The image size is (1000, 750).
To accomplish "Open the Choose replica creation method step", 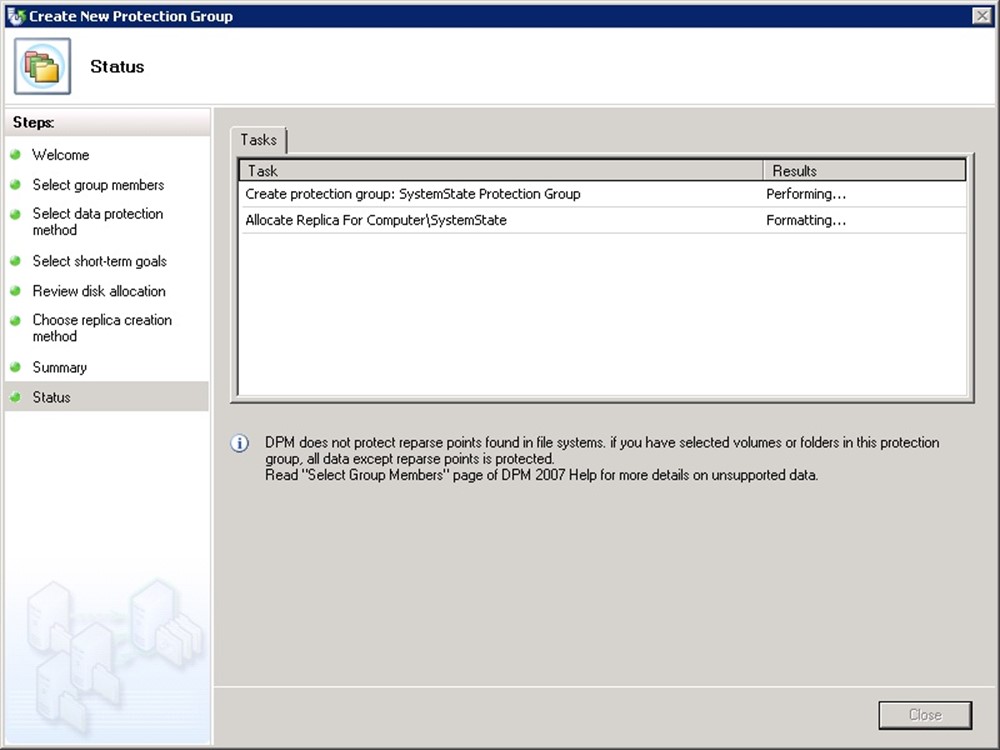I will click(x=102, y=328).
